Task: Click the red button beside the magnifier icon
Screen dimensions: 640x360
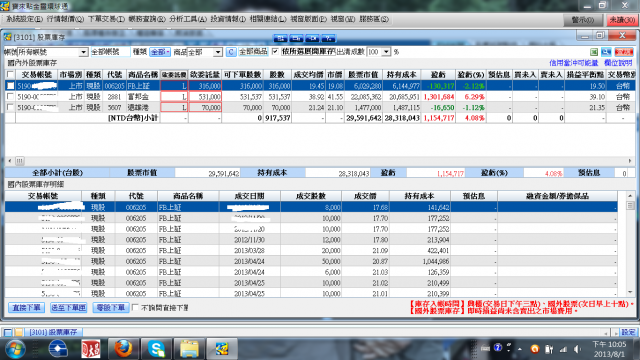Action: pyautogui.click(x=624, y=52)
